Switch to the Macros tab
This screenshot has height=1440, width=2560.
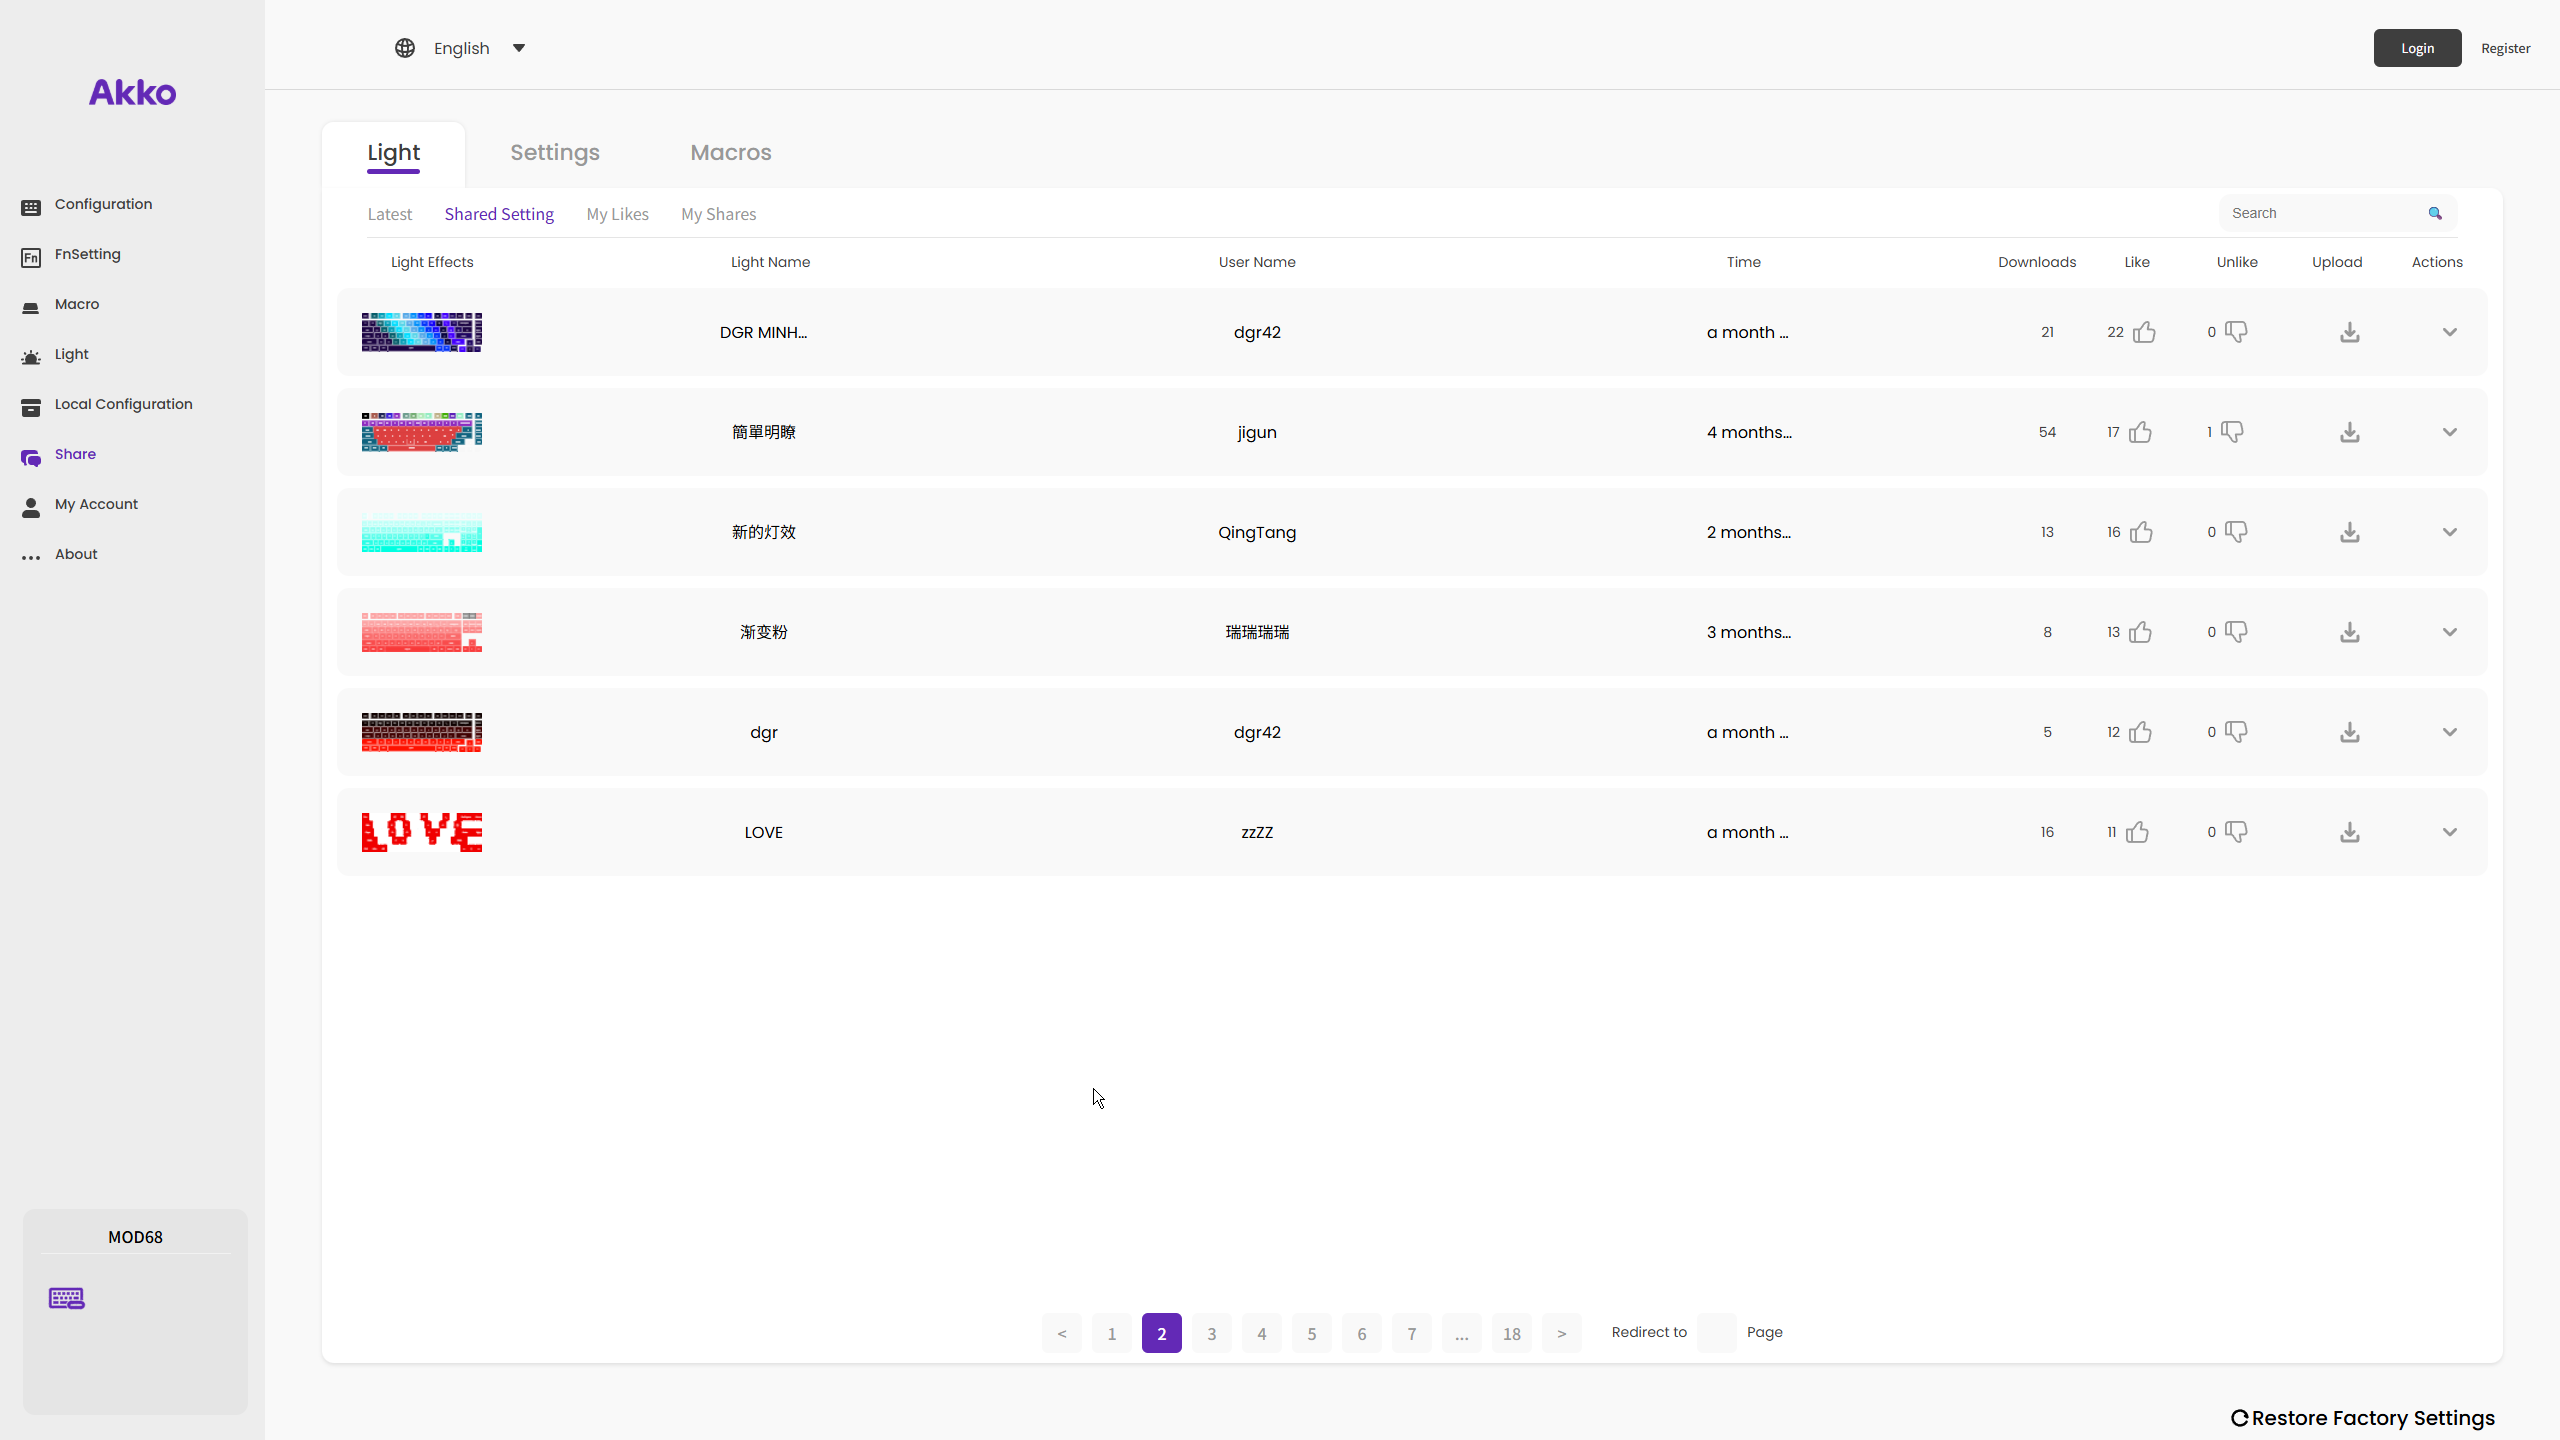(x=730, y=152)
